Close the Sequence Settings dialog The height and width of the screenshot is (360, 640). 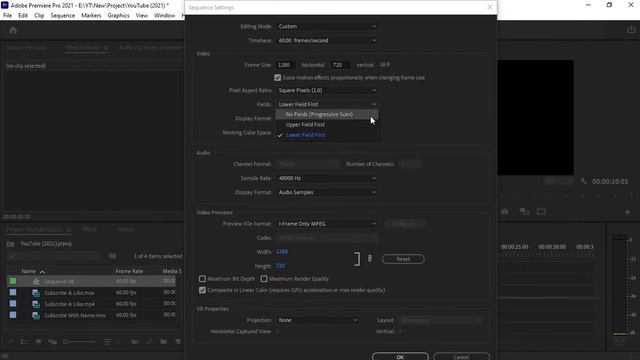click(490, 7)
